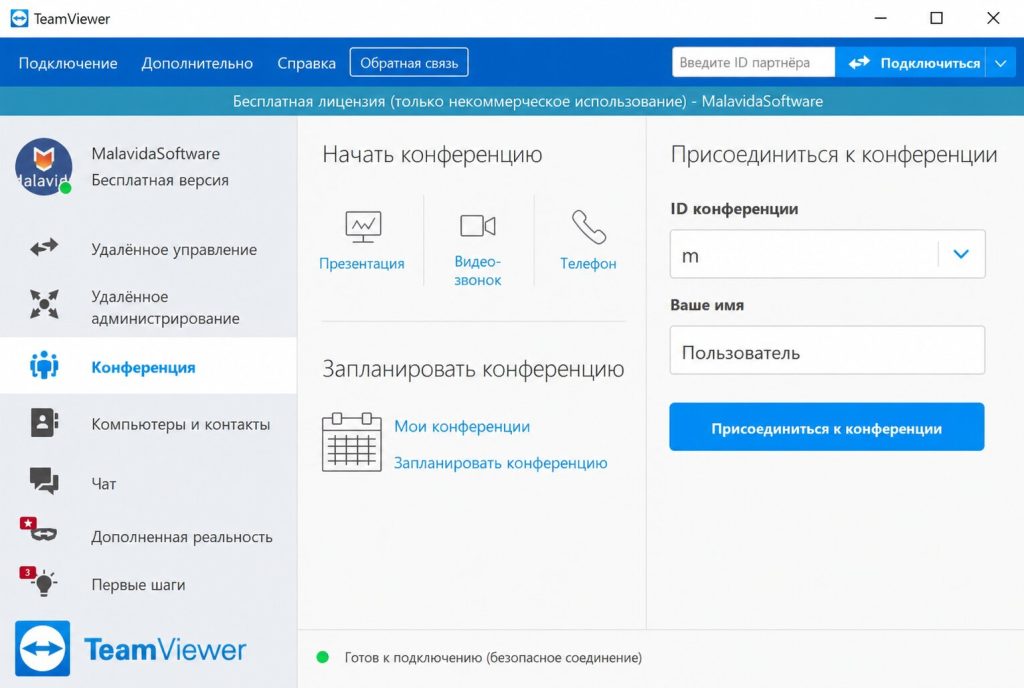Close the TeamViewer window
This screenshot has height=688, width=1024.
click(x=993, y=18)
